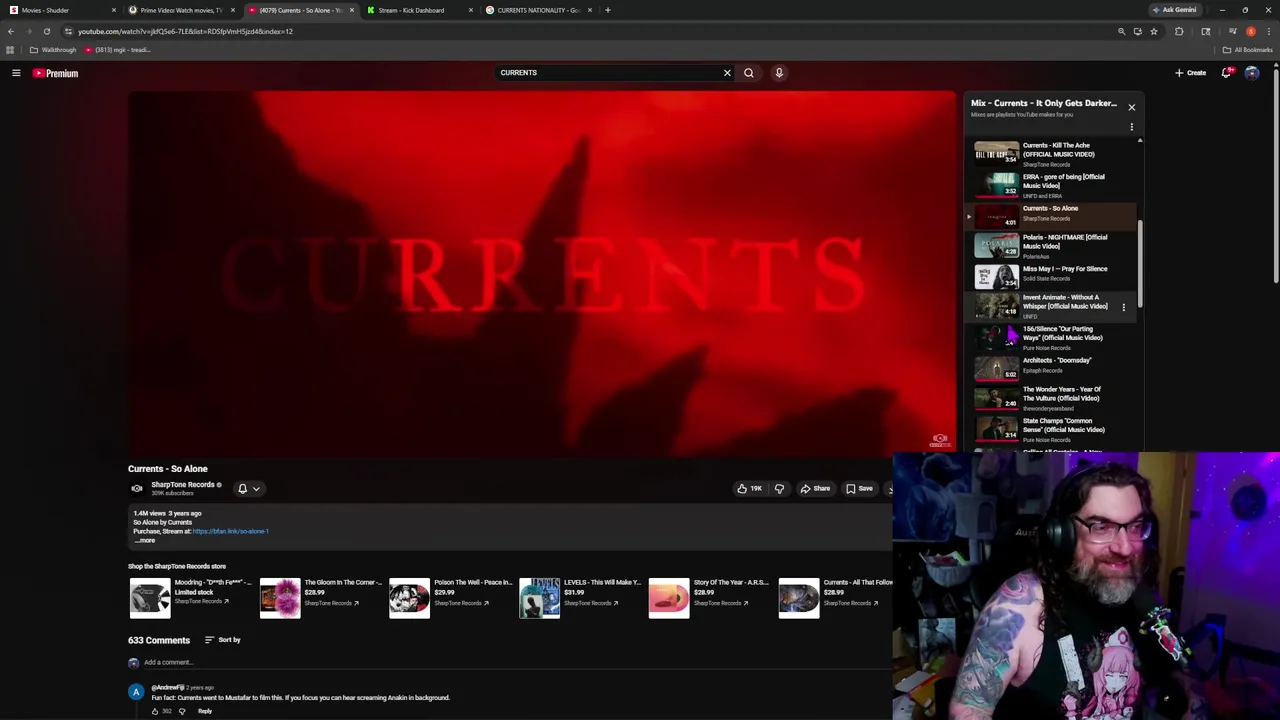The image size is (1280, 720).
Task: Bookmark page with star icon
Action: pos(1153,31)
